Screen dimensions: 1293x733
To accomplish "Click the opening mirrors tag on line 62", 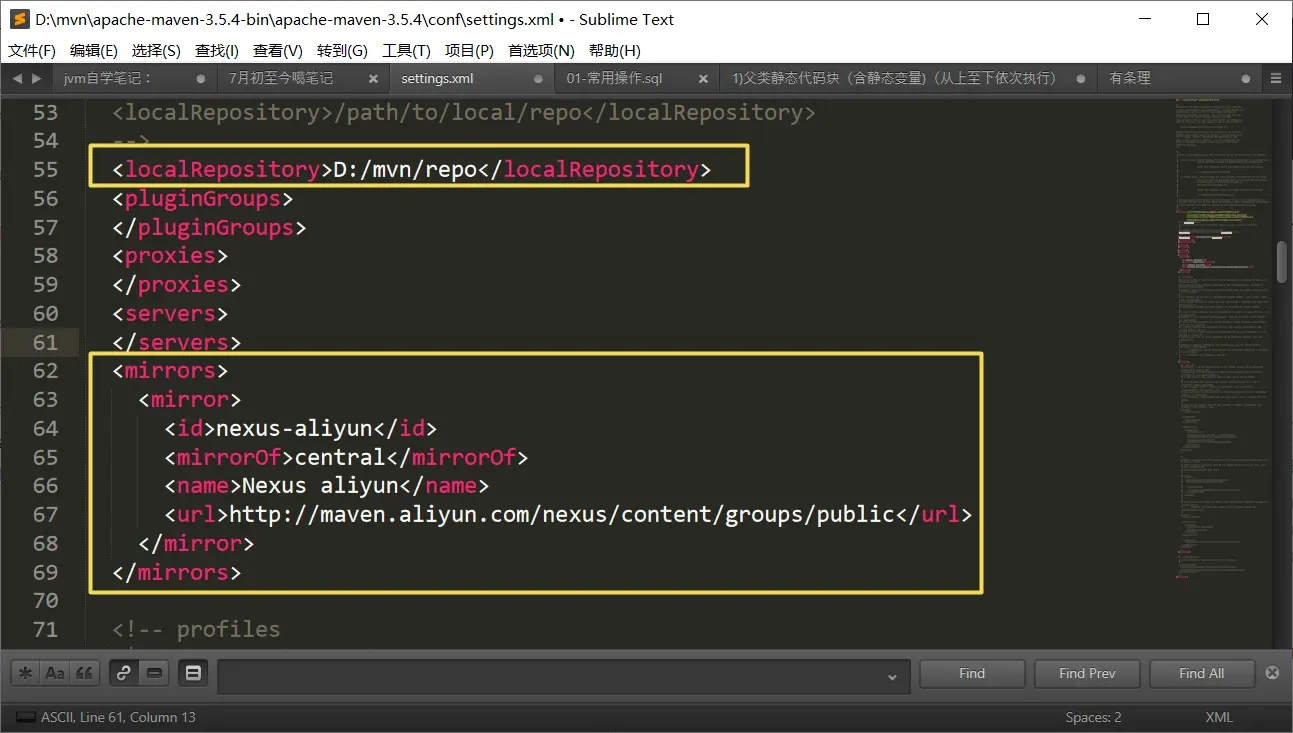I will [170, 371].
